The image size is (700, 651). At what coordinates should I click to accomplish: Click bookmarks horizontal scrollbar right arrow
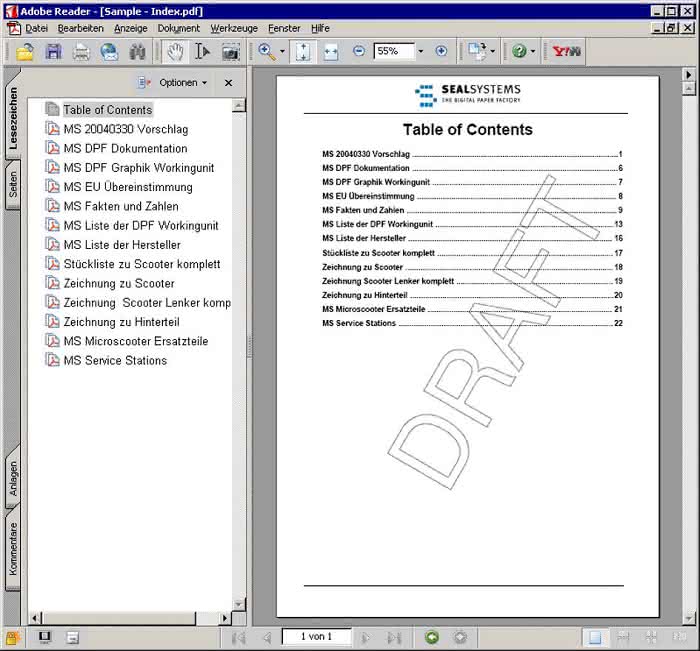click(x=225, y=618)
